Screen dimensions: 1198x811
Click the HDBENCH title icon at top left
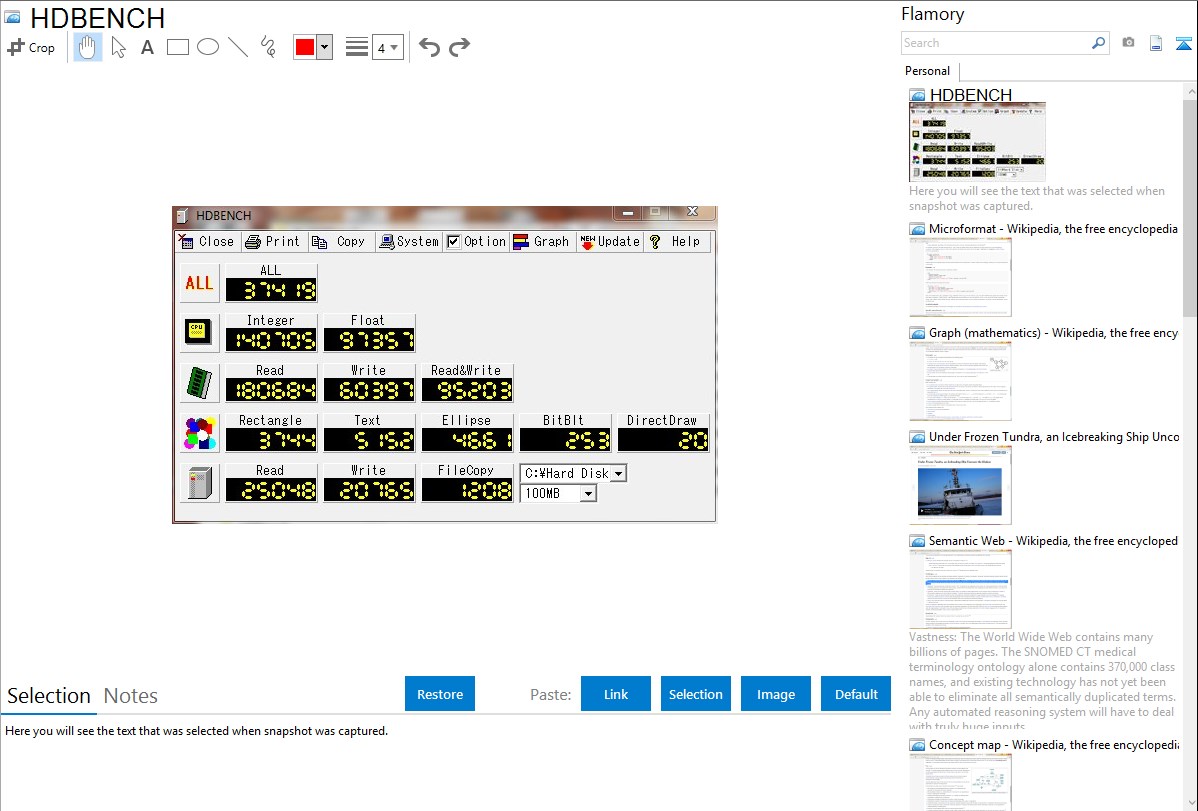tap(12, 17)
